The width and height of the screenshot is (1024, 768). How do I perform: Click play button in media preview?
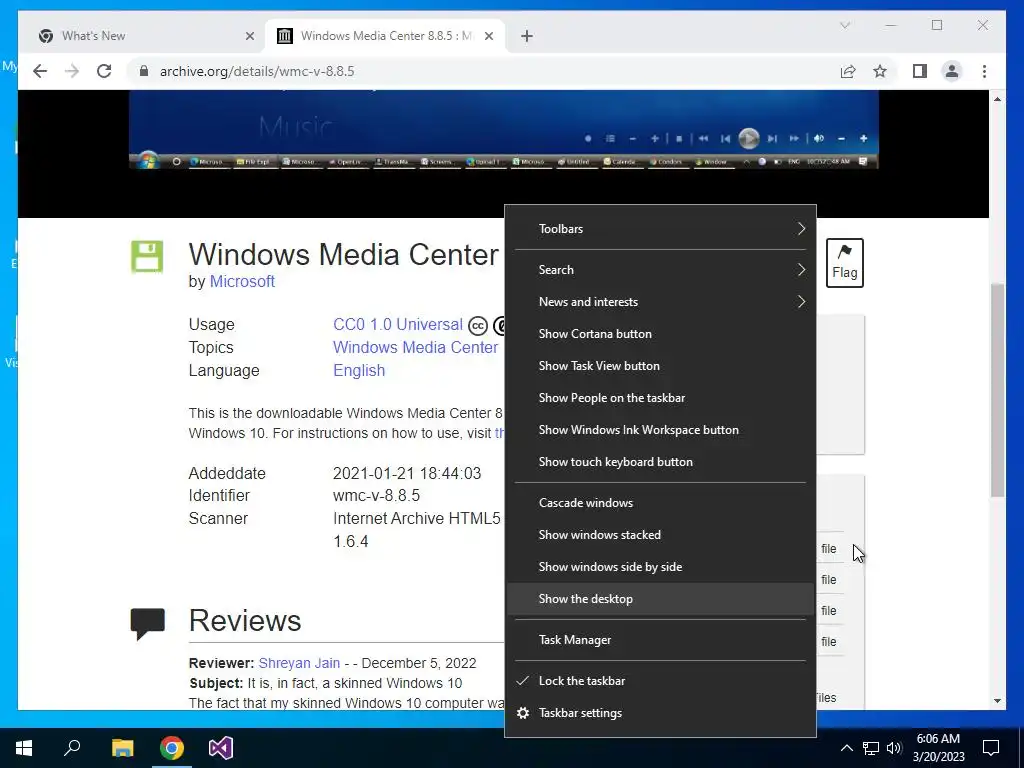click(748, 138)
